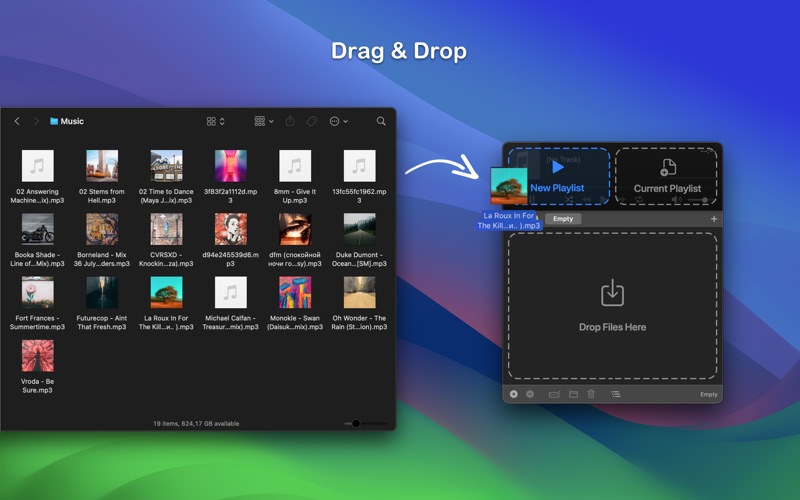Select the dfm (спокойной ночи) mp3 file
Viewport: 800px width, 500px height.
pyautogui.click(x=294, y=240)
